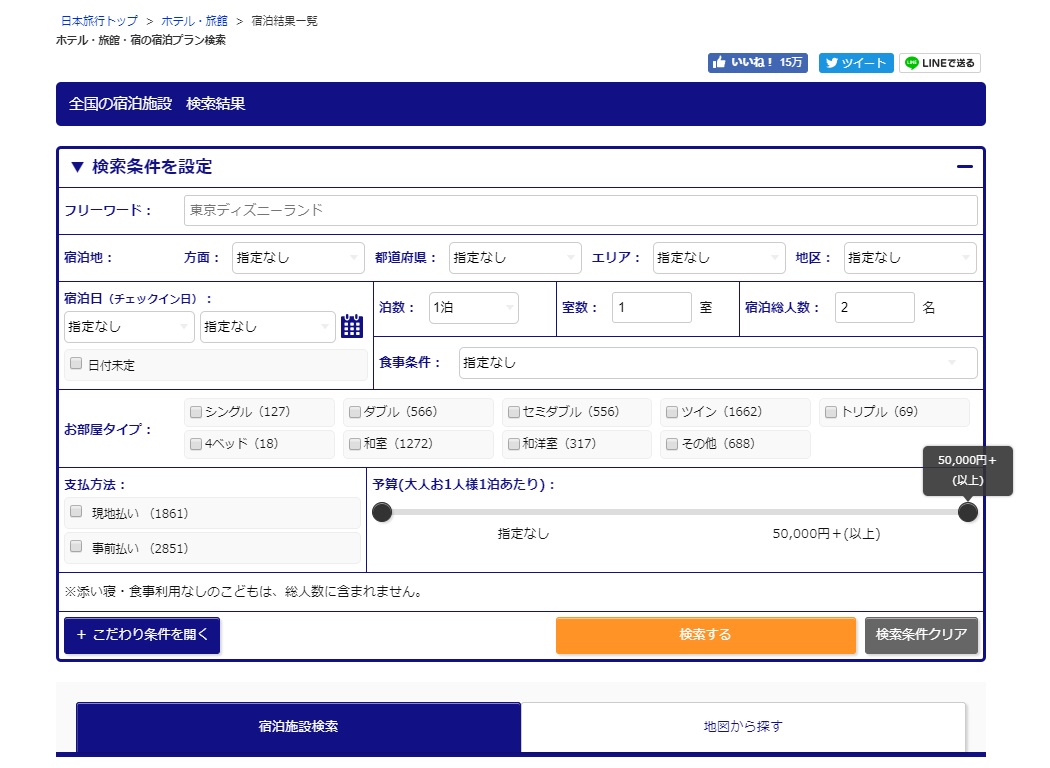Switch to the 地図から探す tab
The width and height of the screenshot is (1050, 768).
743,727
